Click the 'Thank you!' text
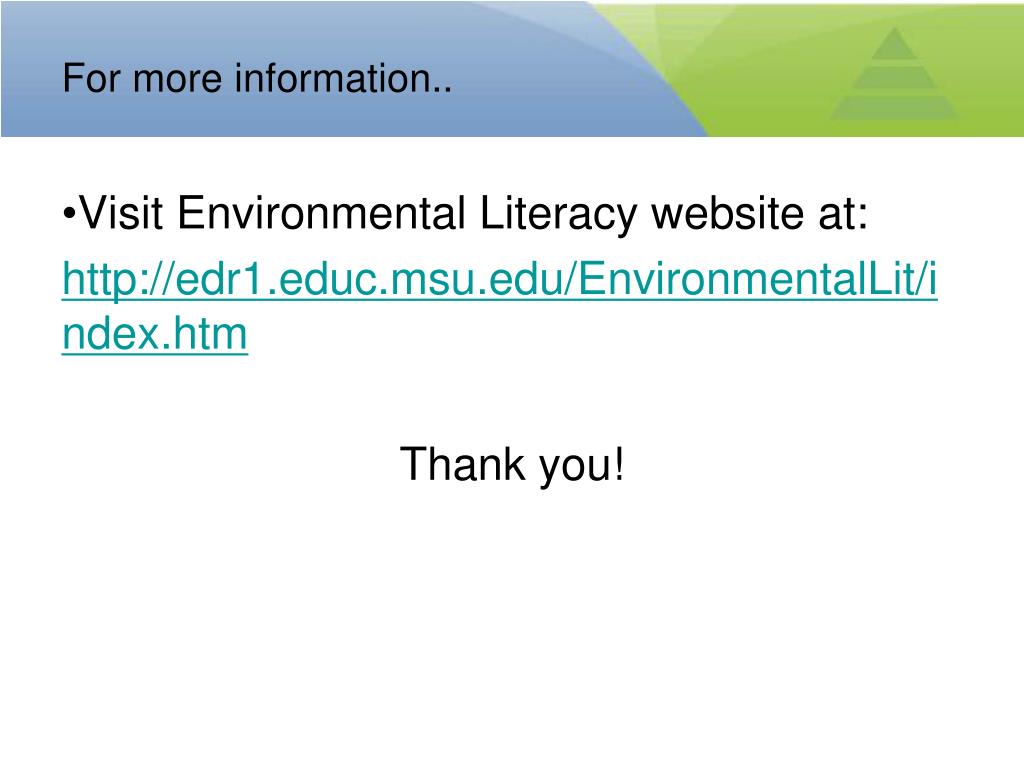 pos(512,464)
